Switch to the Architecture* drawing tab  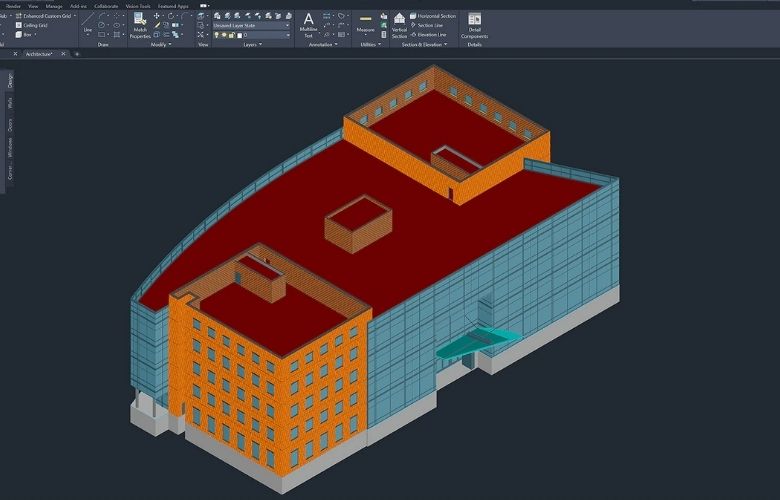pyautogui.click(x=39, y=54)
